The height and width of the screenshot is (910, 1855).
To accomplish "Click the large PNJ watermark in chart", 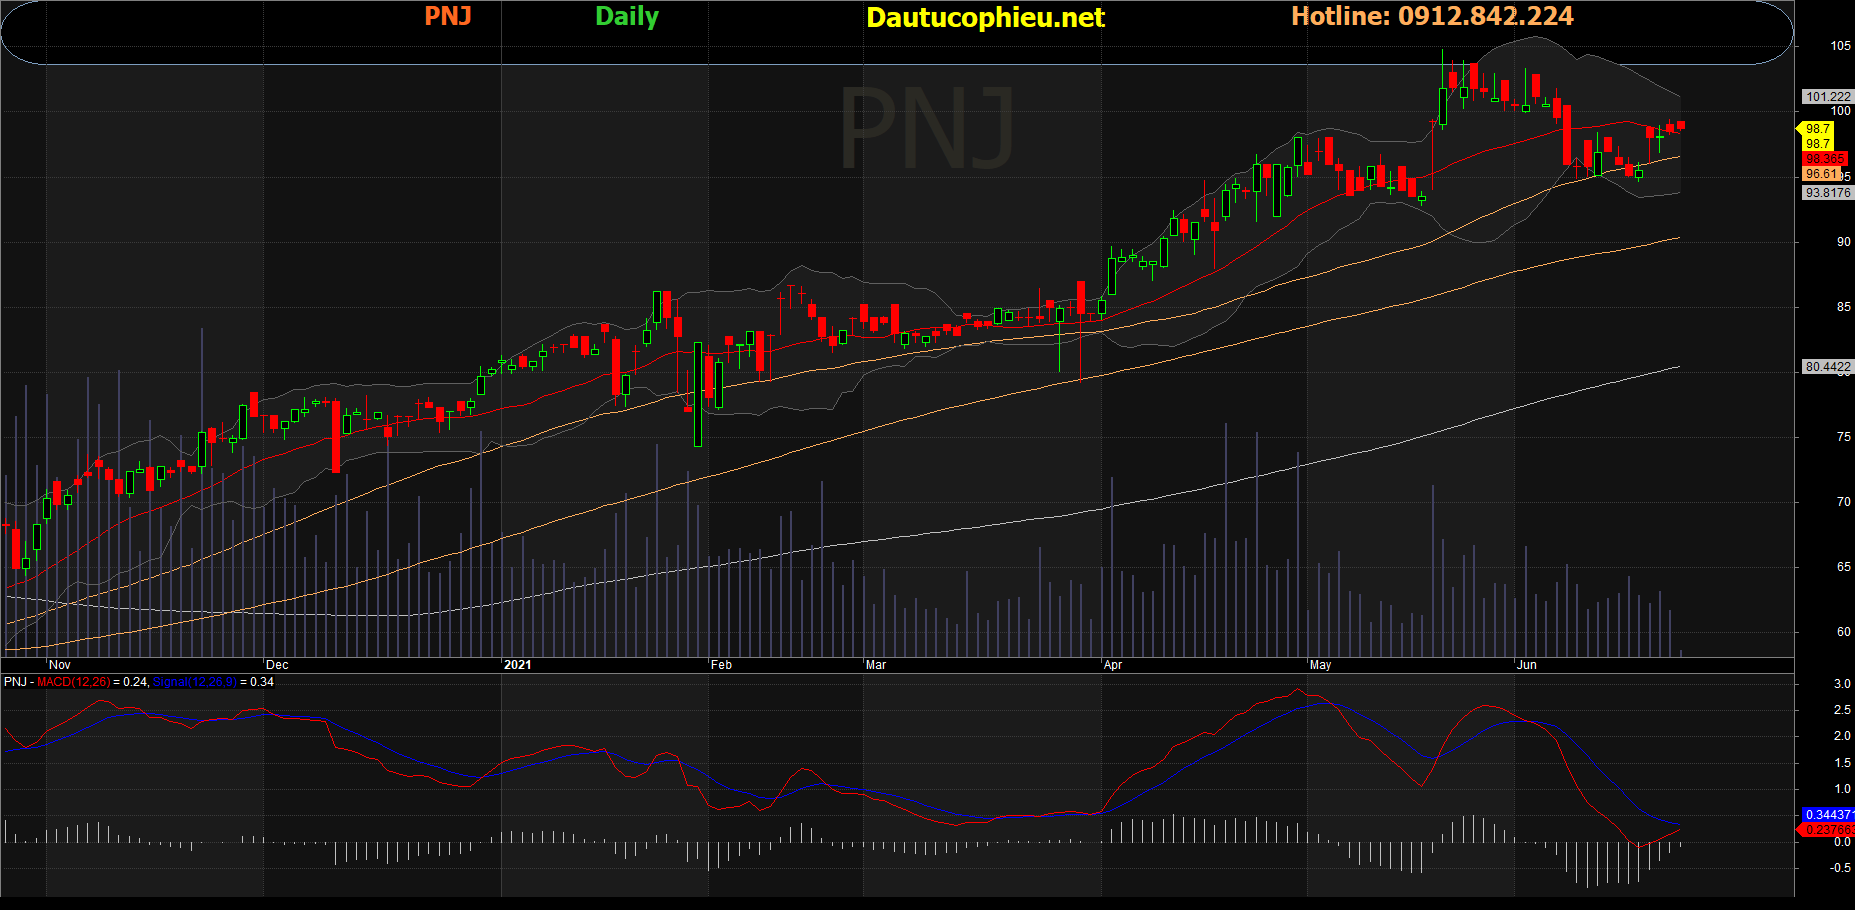I will (x=927, y=128).
